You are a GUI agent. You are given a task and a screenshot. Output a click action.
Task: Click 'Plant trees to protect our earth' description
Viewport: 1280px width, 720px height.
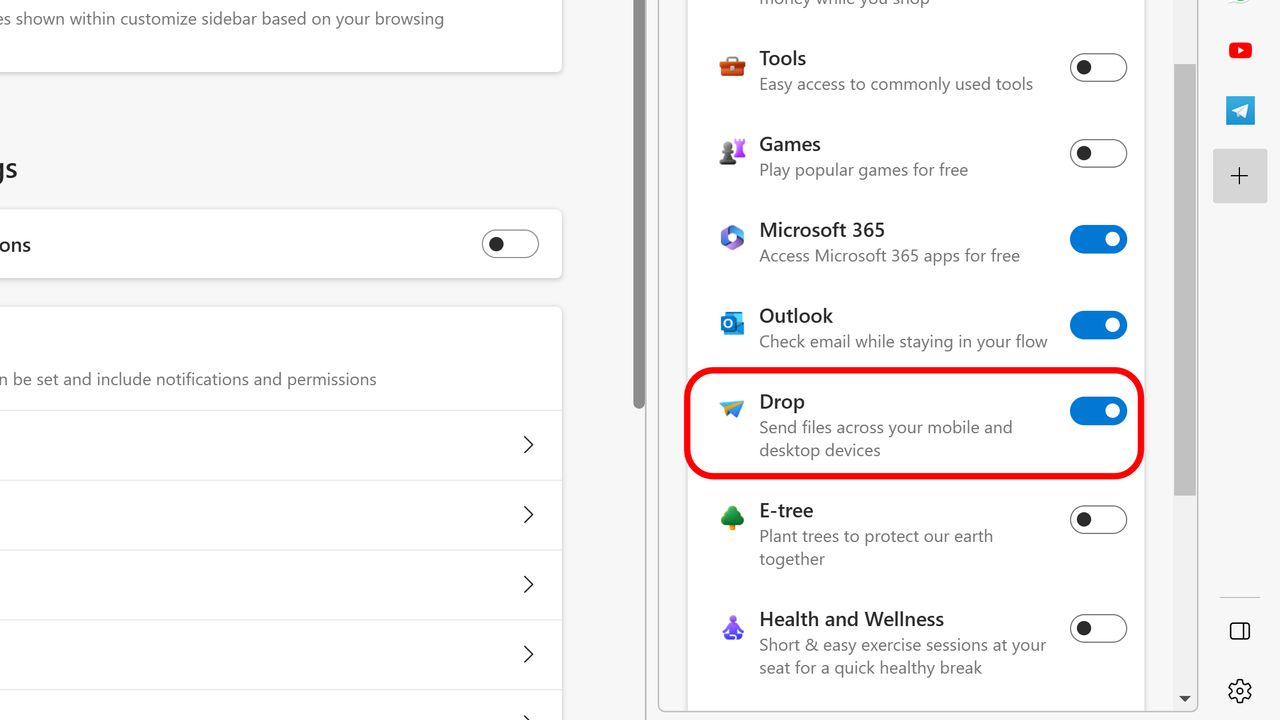(876, 547)
